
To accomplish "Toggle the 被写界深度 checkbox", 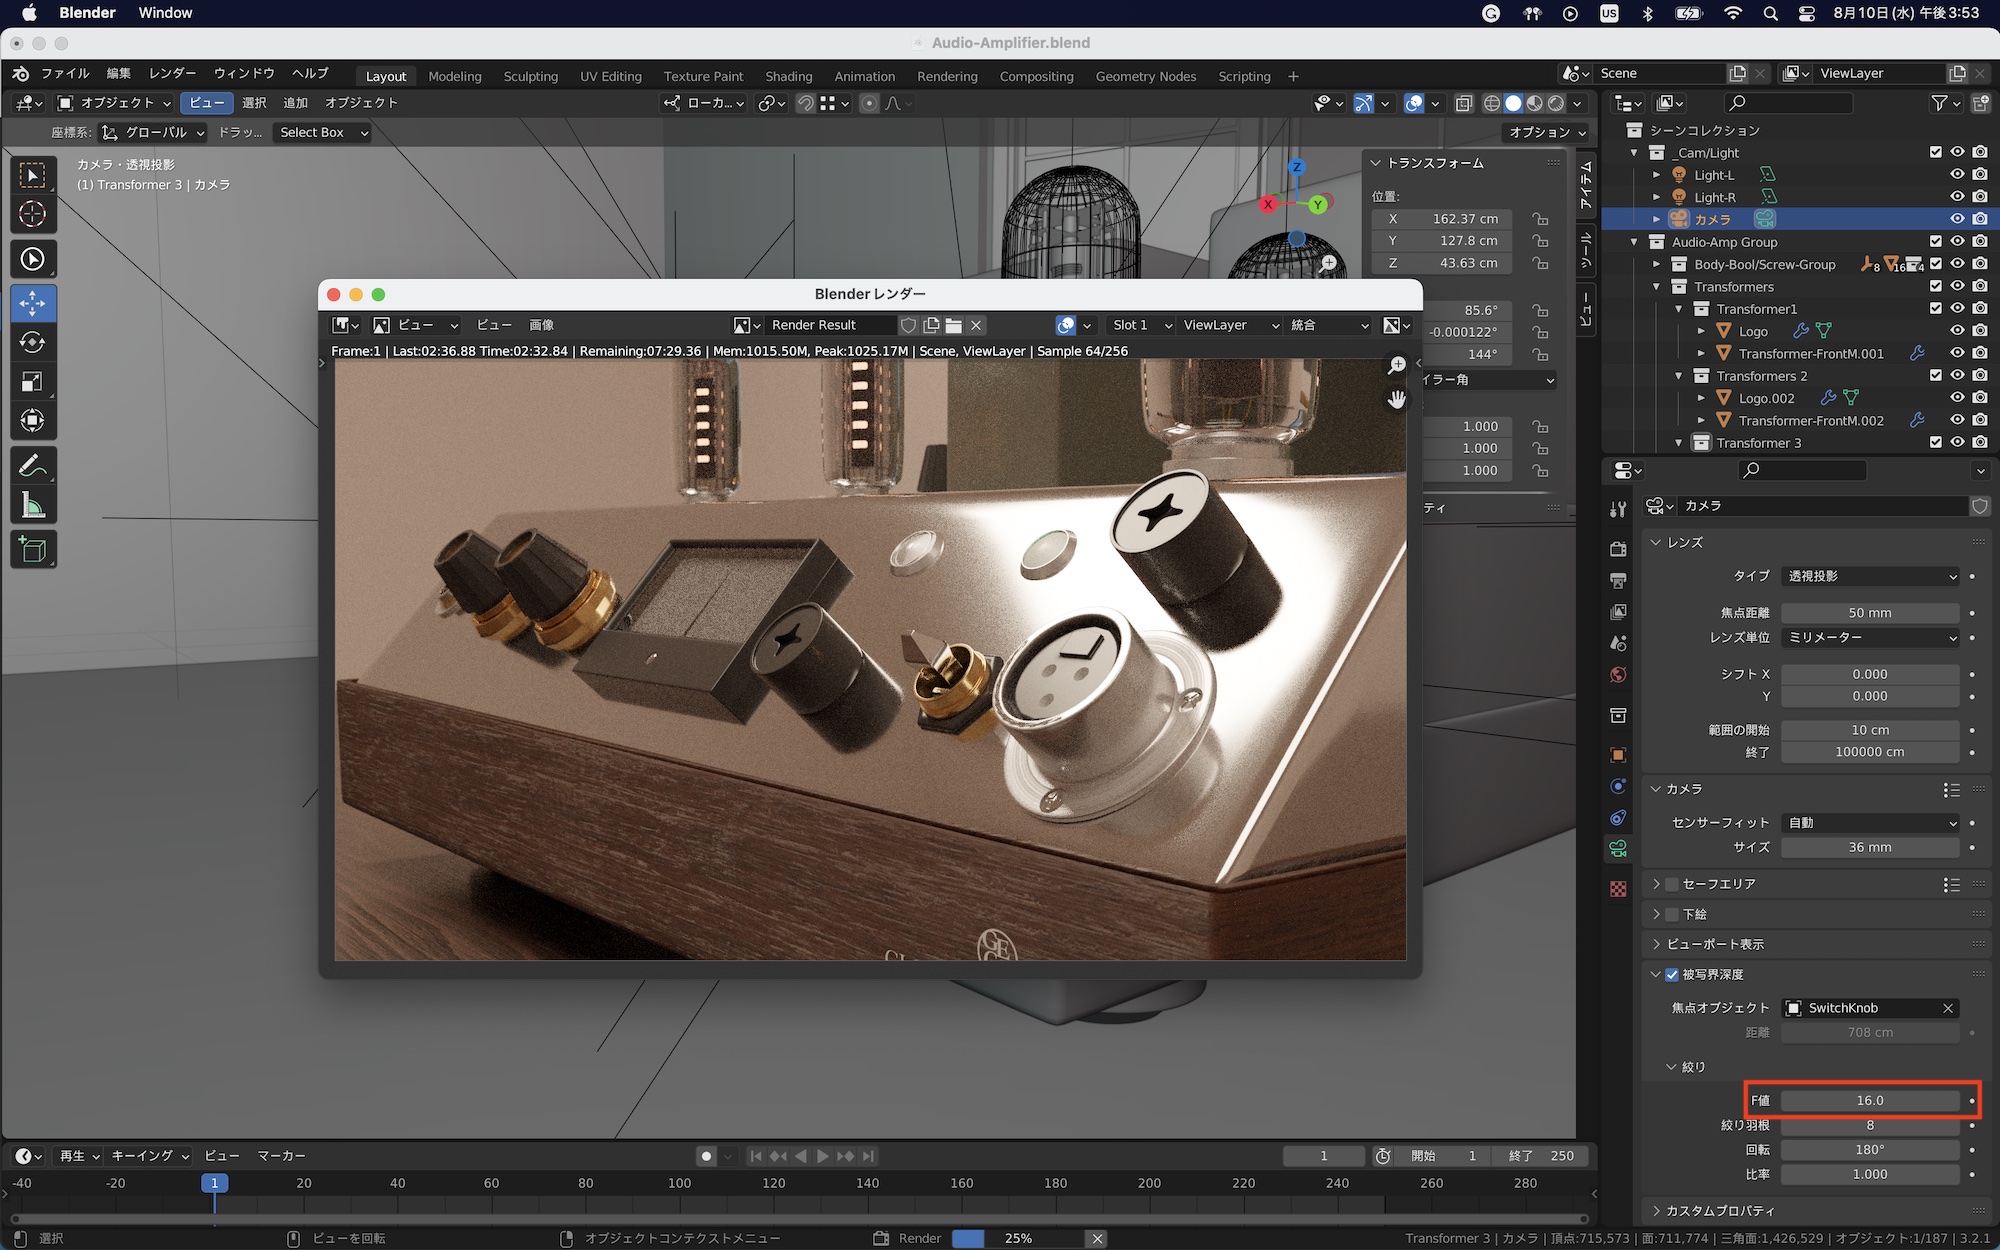I will (1672, 974).
